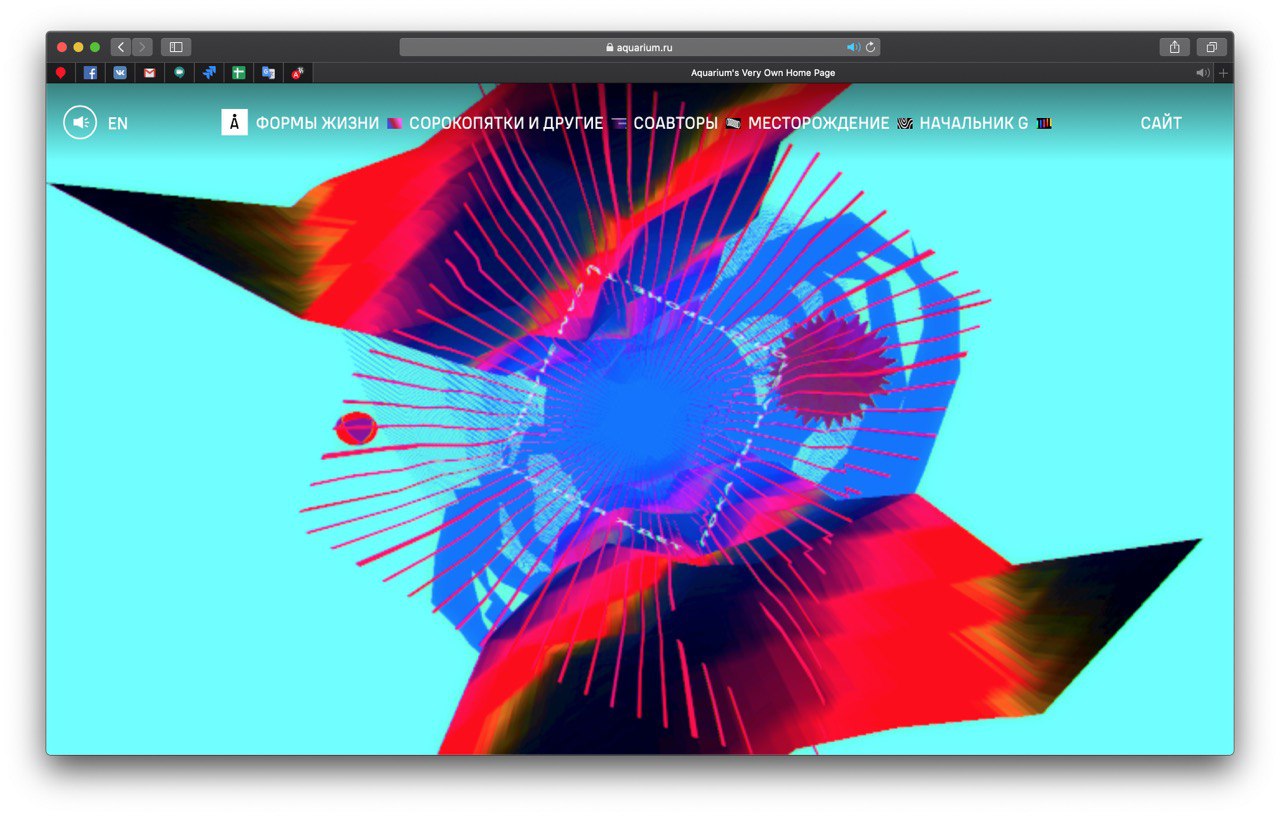Open the green chat-bubble pinned tab

pyautogui.click(x=179, y=73)
